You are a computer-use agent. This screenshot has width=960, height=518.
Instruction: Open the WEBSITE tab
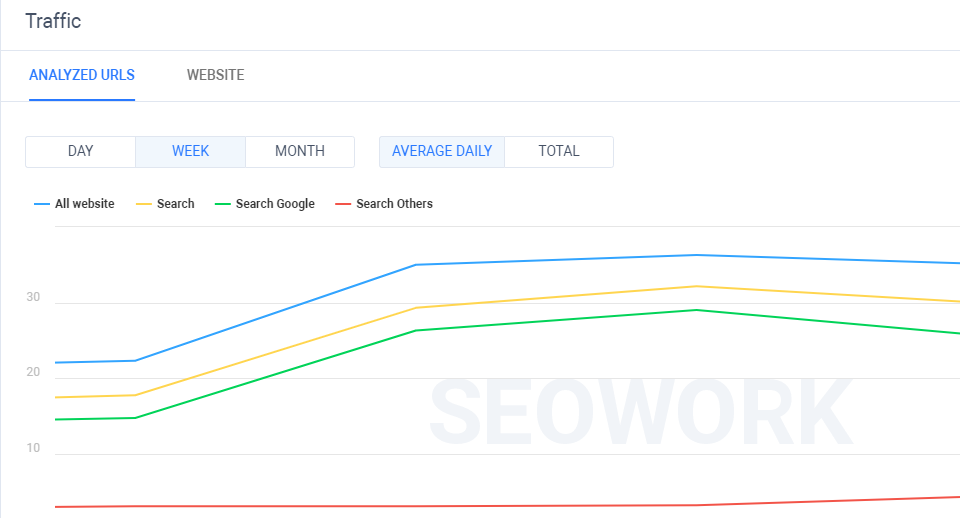tap(215, 75)
